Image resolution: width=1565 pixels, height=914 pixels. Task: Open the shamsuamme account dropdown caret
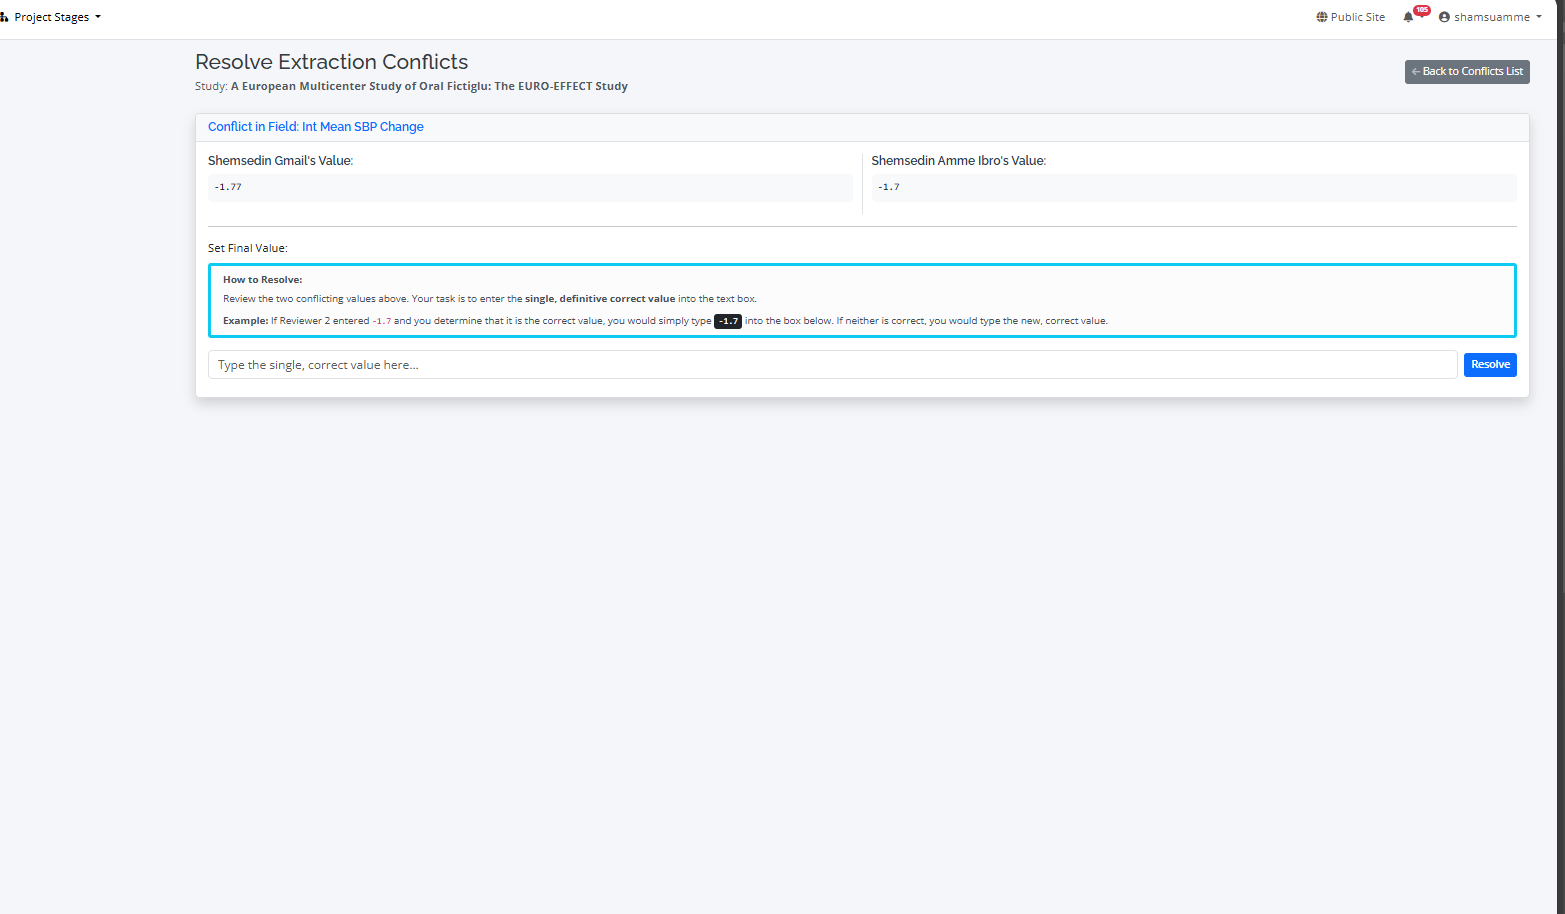pos(1539,17)
